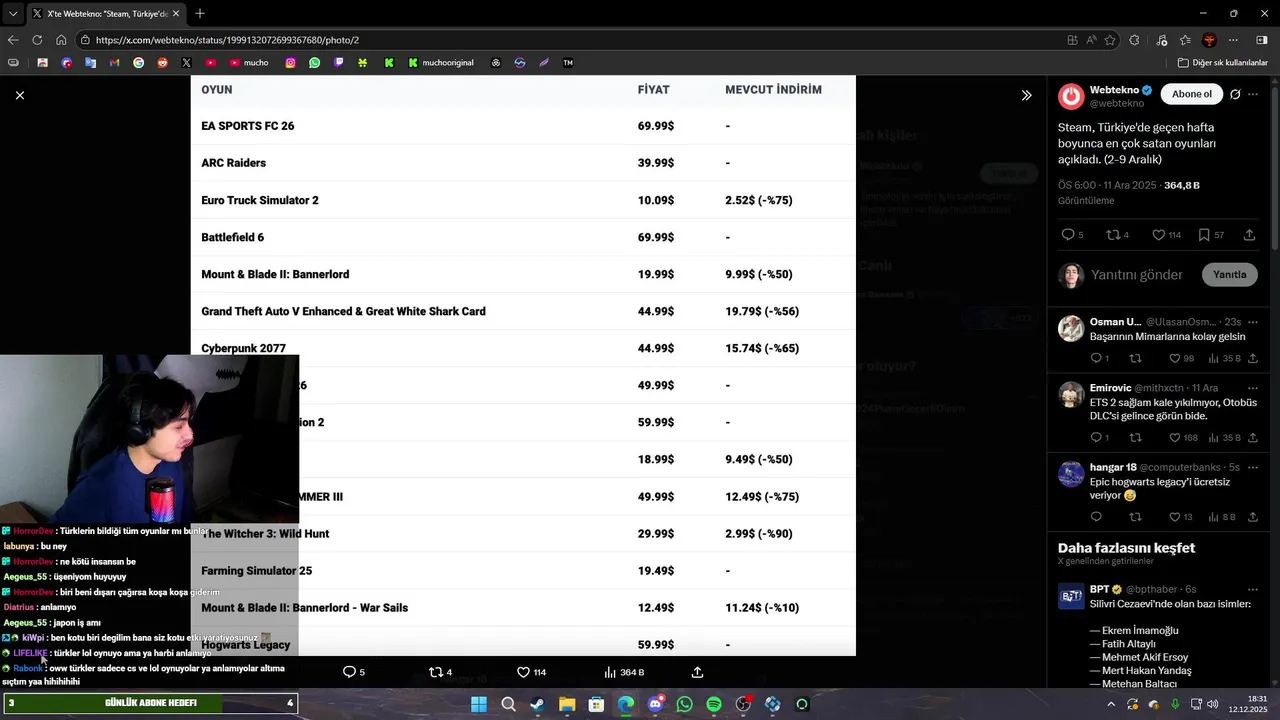The image size is (1280, 720).
Task: Open Spotify from the taskbar
Action: pos(714,704)
